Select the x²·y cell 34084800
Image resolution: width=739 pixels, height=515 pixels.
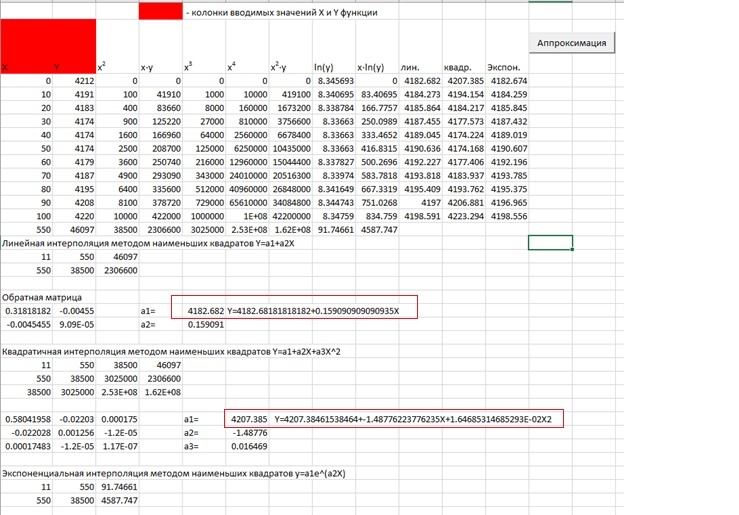(291, 203)
